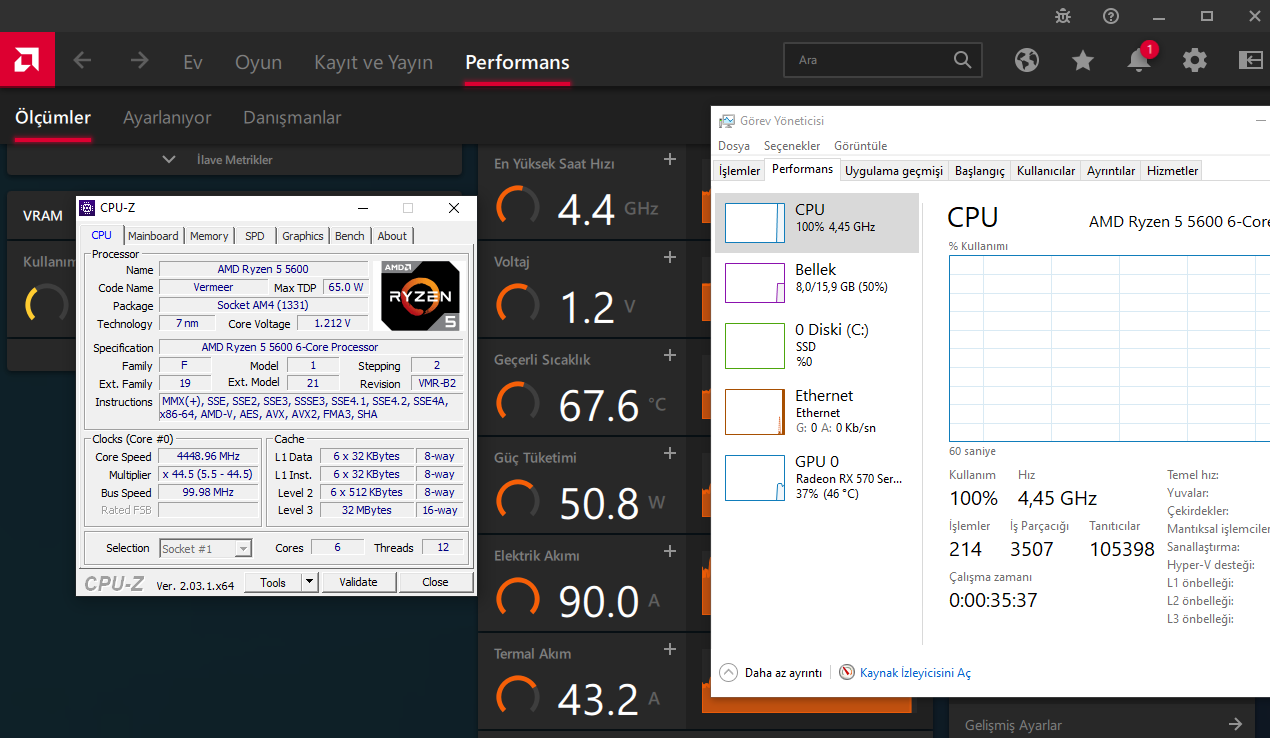Switch to Ayarlanıyor sub-tab
The height and width of the screenshot is (738, 1270).
tap(167, 117)
